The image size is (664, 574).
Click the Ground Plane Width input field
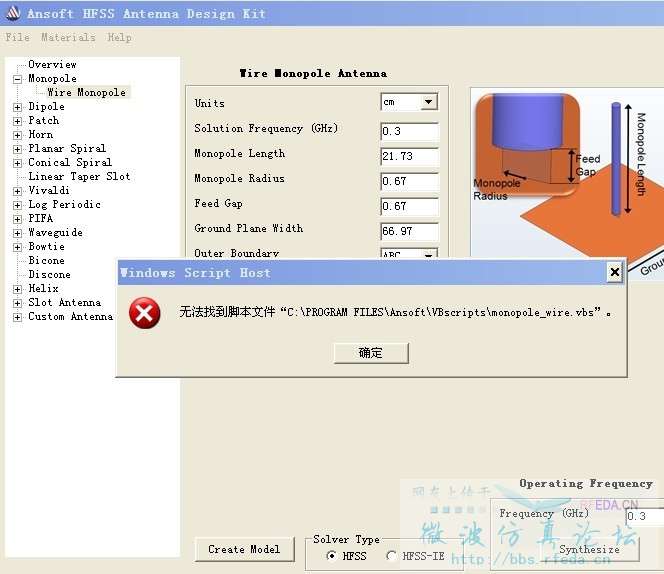click(x=409, y=231)
